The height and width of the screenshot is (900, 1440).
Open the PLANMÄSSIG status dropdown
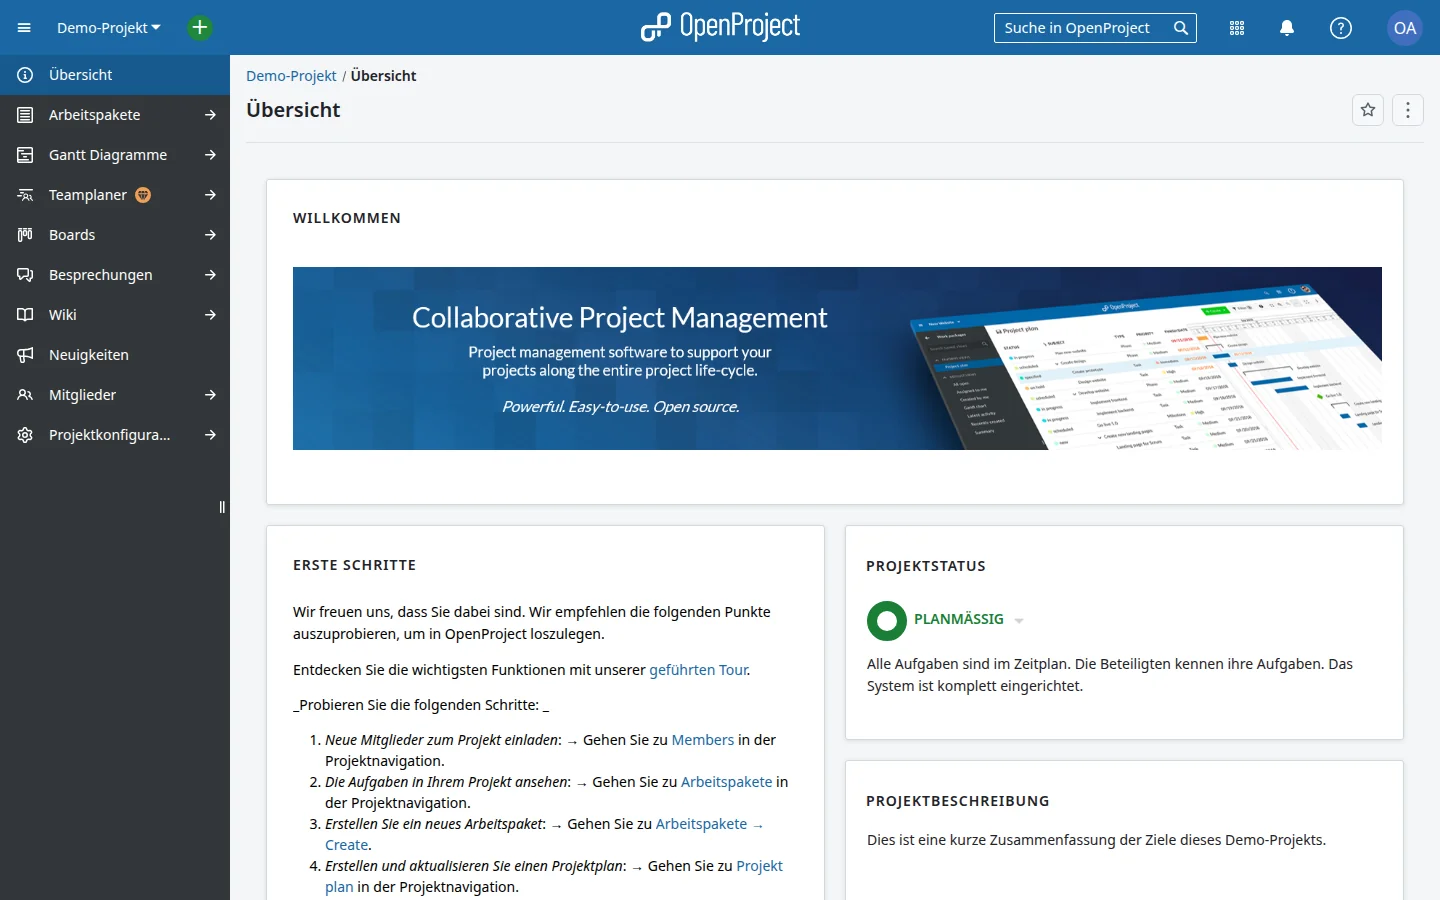click(x=1019, y=620)
